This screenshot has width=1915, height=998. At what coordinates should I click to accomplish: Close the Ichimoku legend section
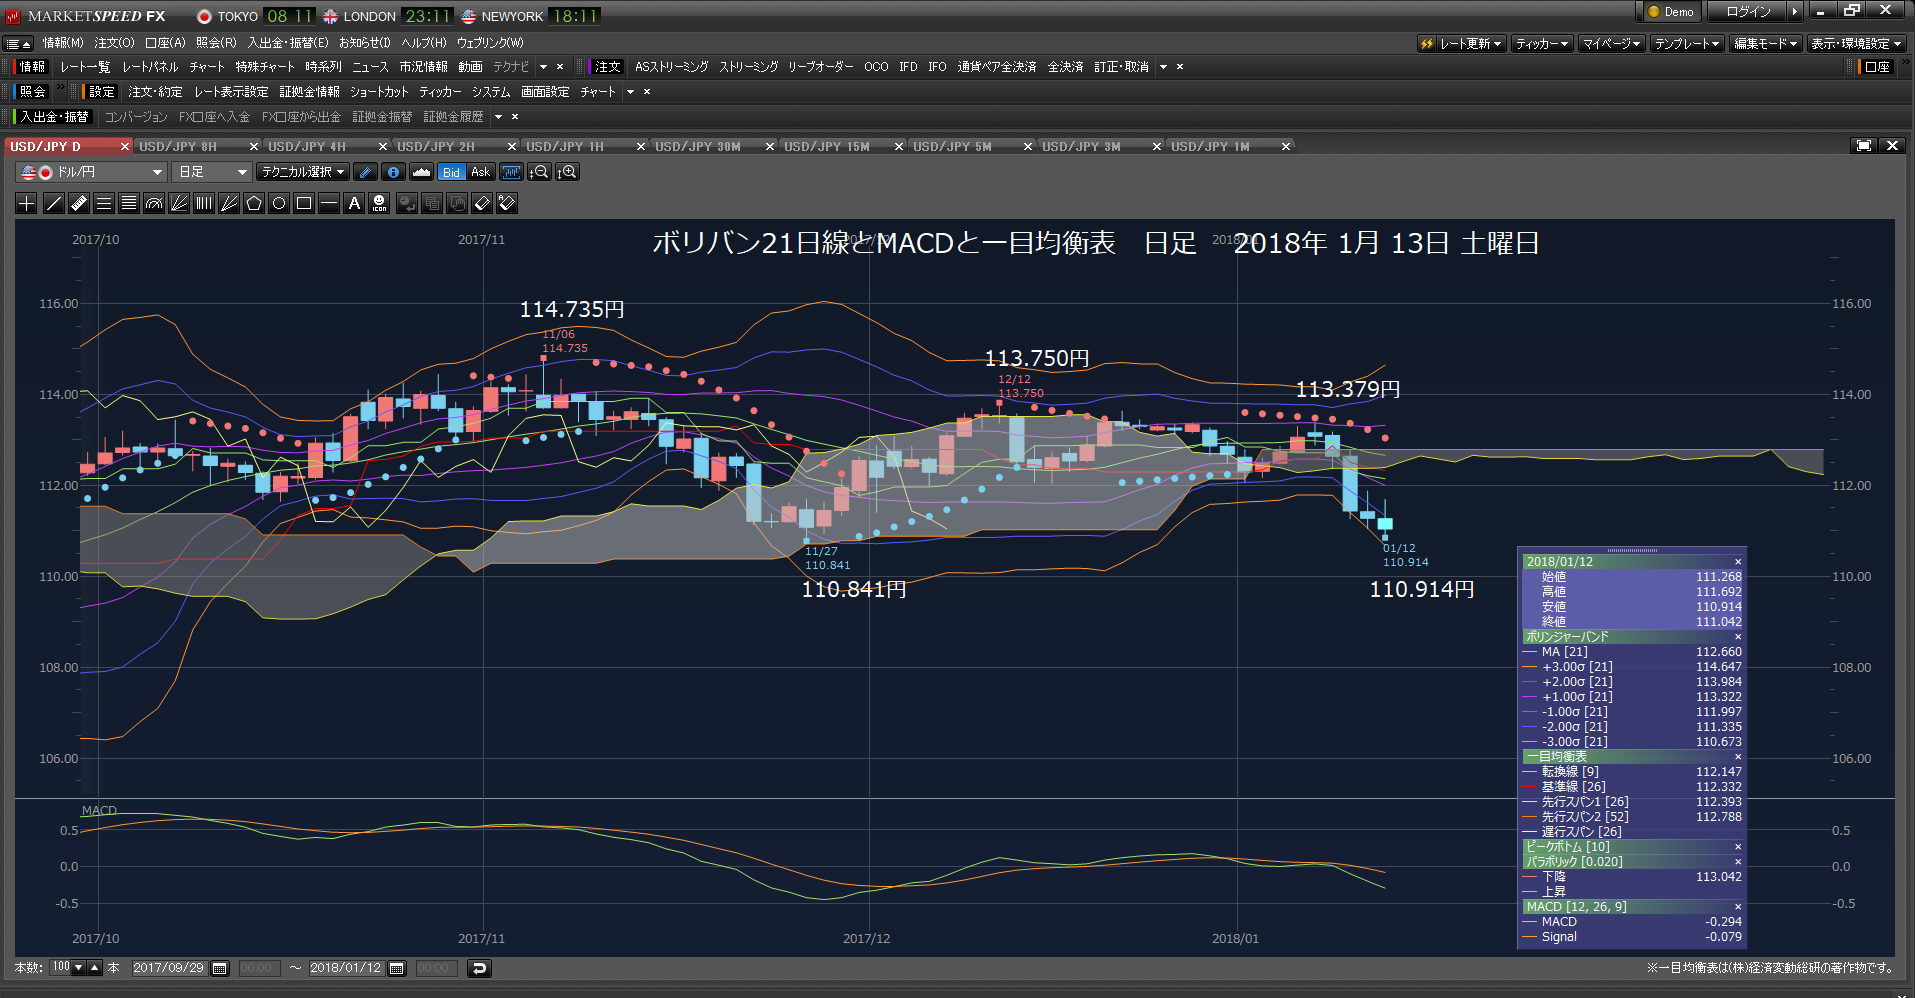(x=1738, y=757)
